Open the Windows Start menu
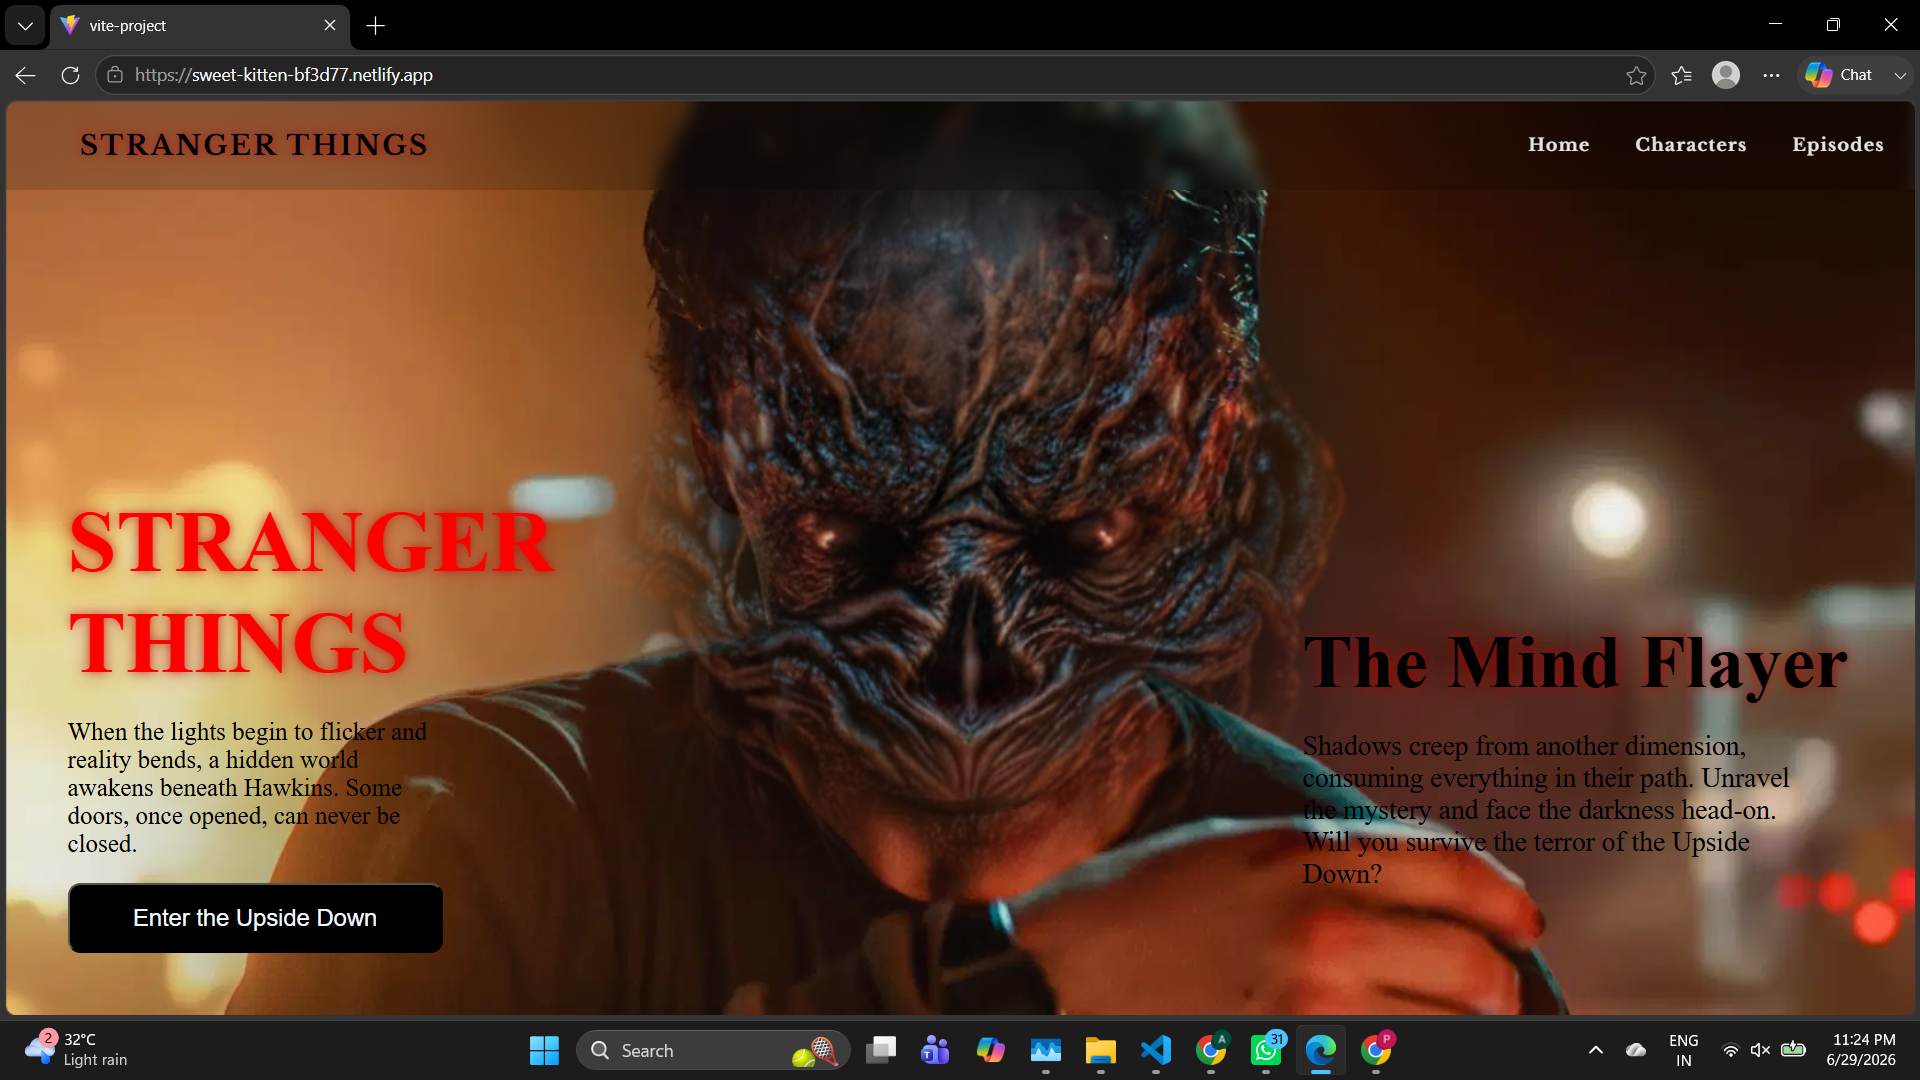The height and width of the screenshot is (1080, 1920). (x=544, y=1051)
